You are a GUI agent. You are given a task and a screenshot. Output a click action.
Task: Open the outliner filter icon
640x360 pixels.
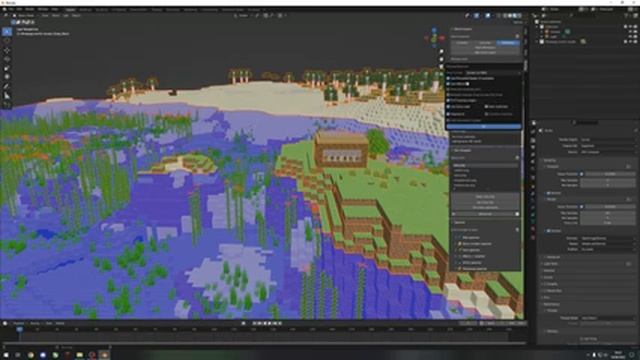coord(627,16)
